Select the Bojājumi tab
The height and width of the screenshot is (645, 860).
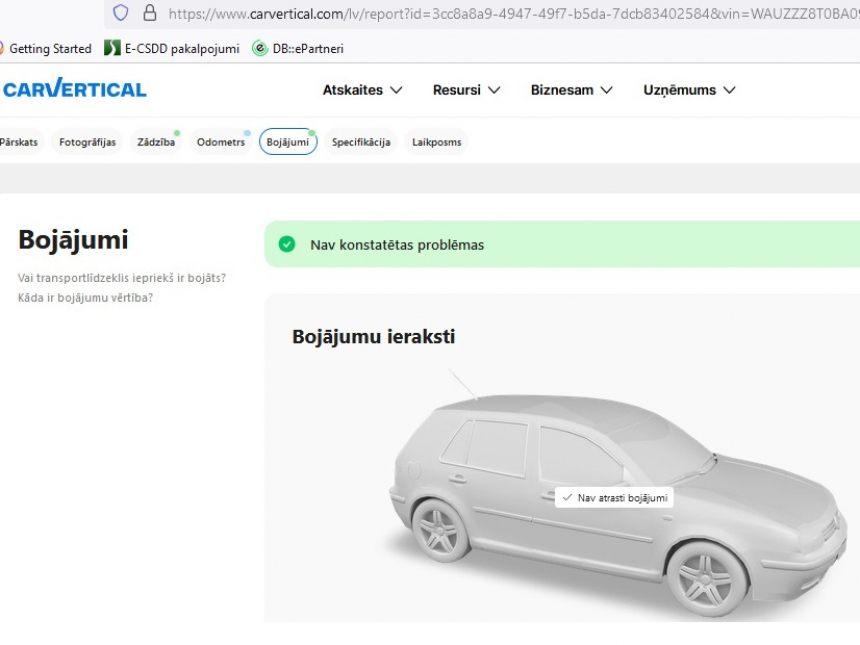[288, 142]
